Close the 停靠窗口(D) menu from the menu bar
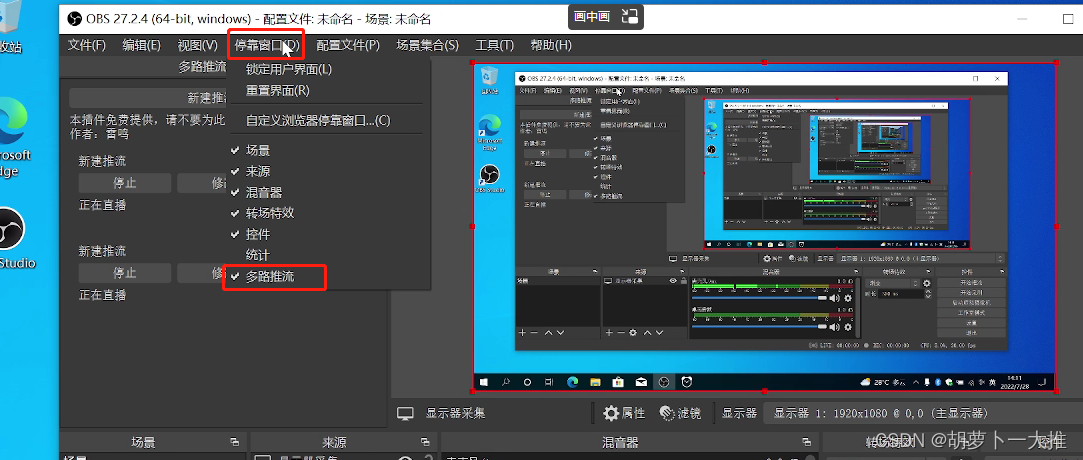The height and width of the screenshot is (460, 1083). pos(267,46)
